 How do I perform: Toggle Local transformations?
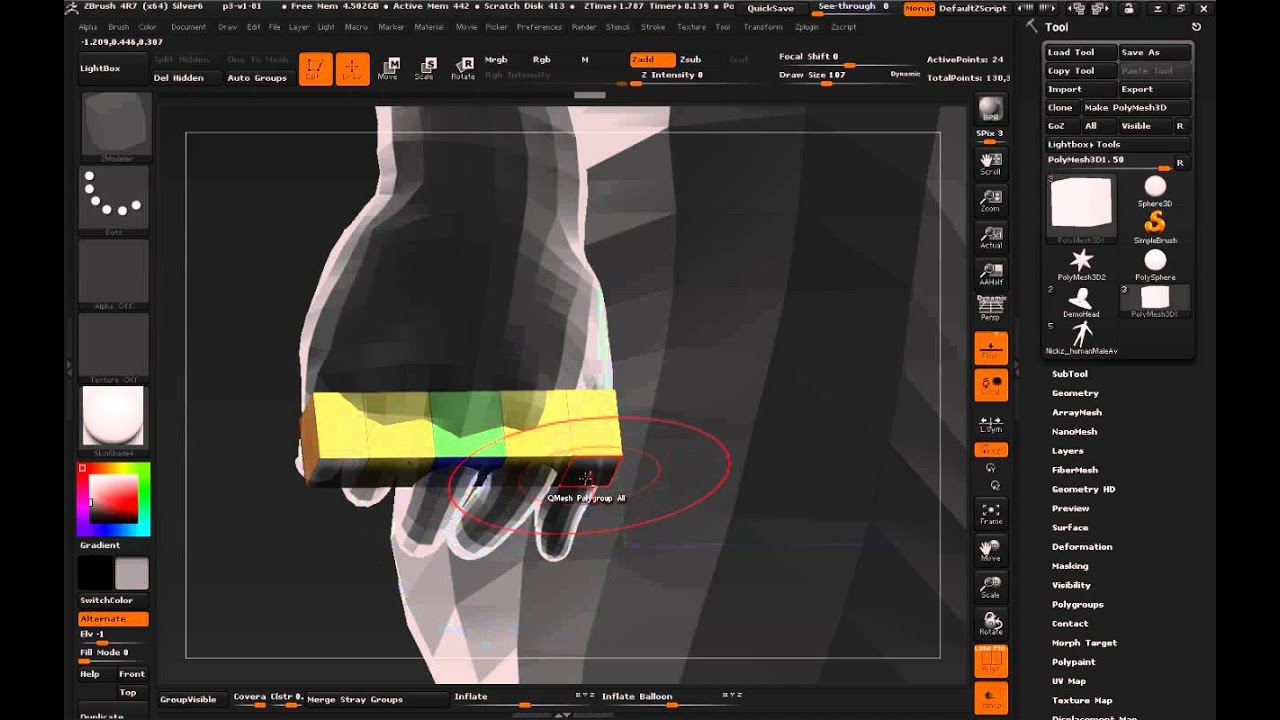pos(991,385)
